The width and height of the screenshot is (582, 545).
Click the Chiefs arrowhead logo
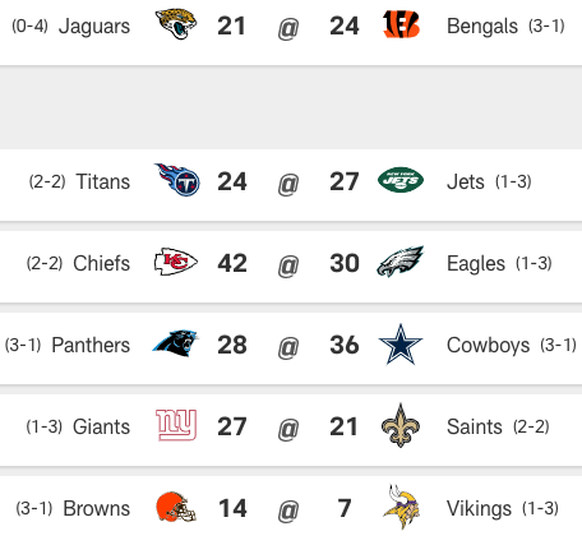pyautogui.click(x=176, y=262)
